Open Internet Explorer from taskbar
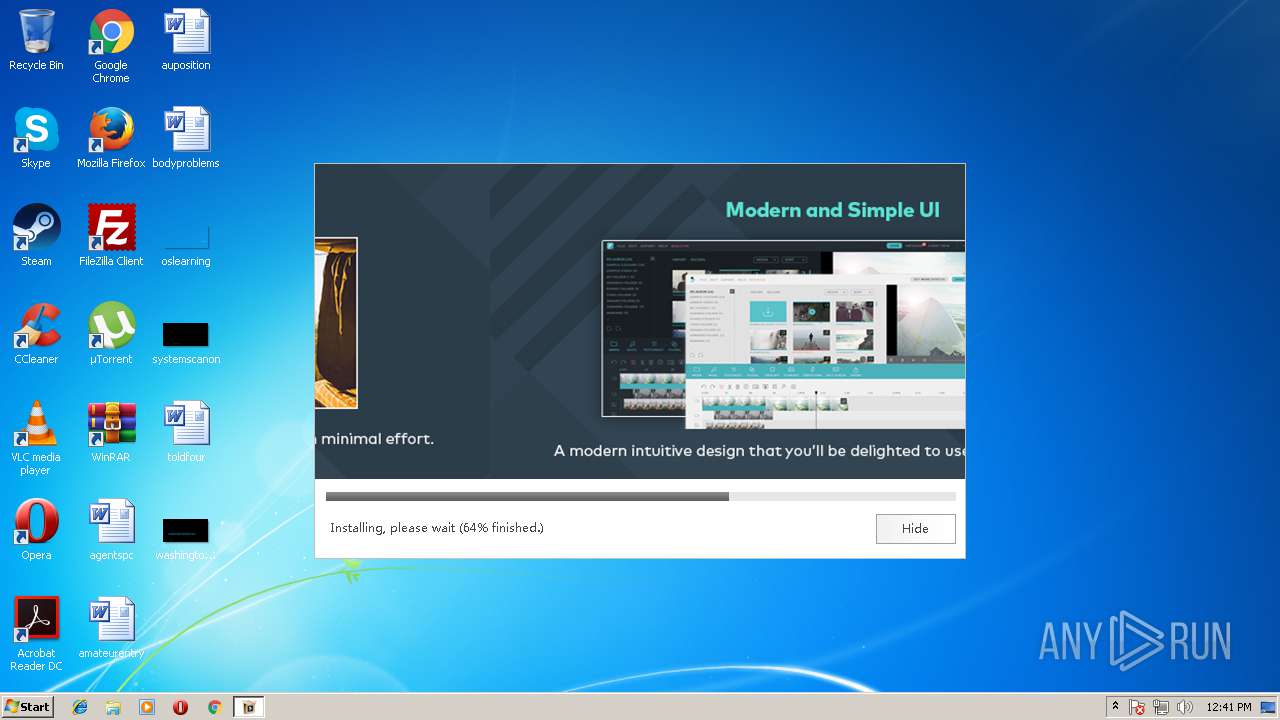Viewport: 1280px width, 720px height. [80, 707]
